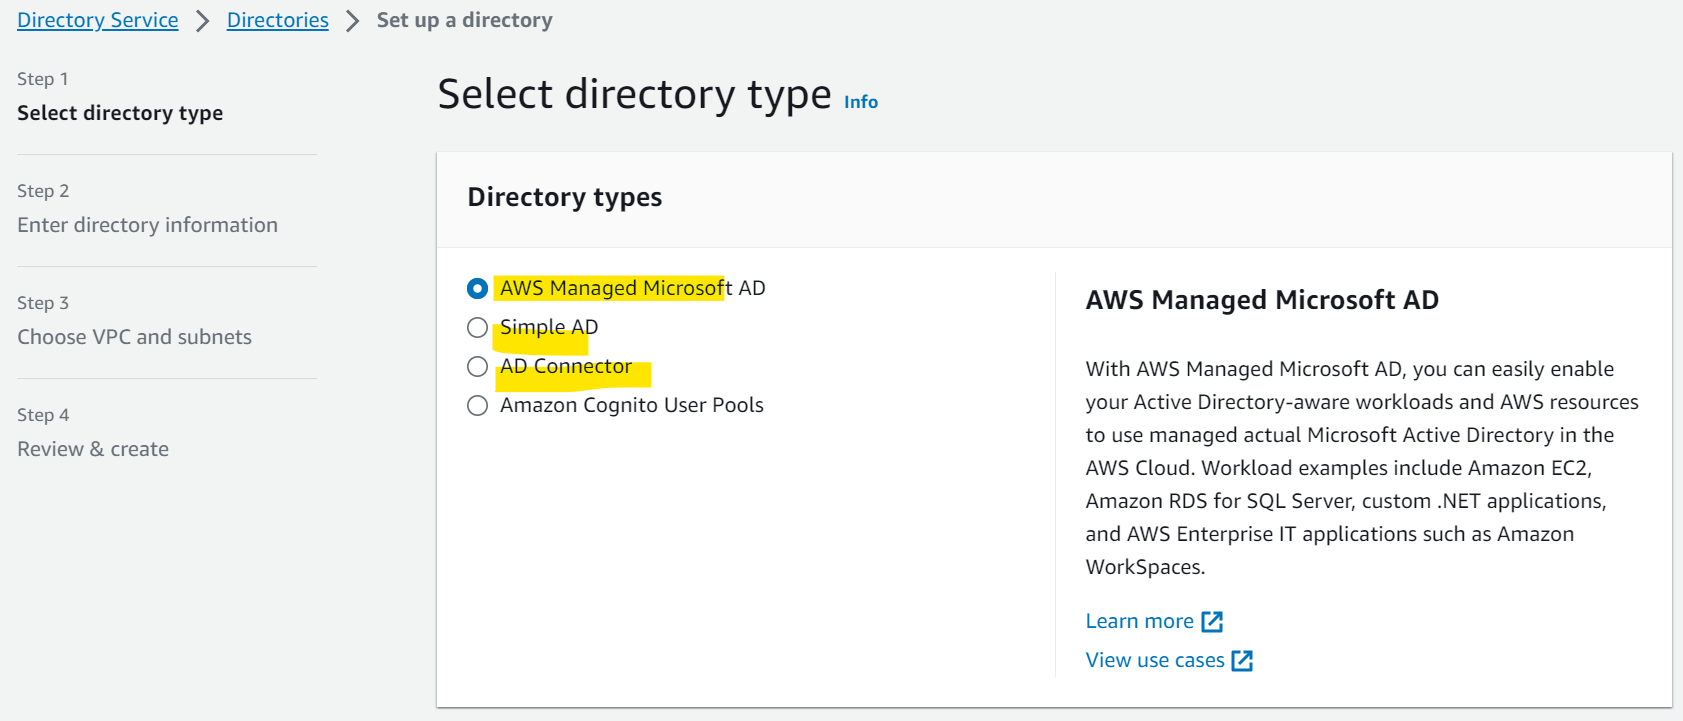The height and width of the screenshot is (721, 1683).
Task: Select the AD Connector radio option
Action: [x=477, y=366]
